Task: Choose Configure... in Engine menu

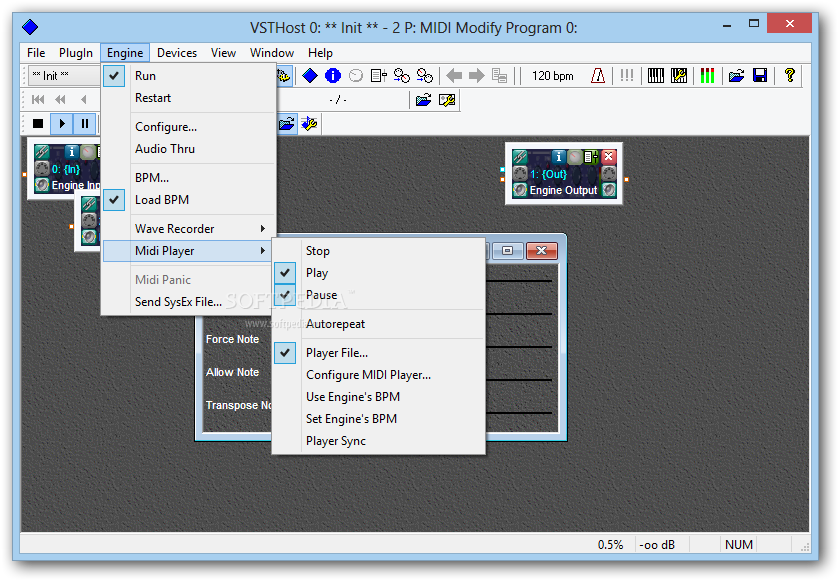Action: [189, 127]
